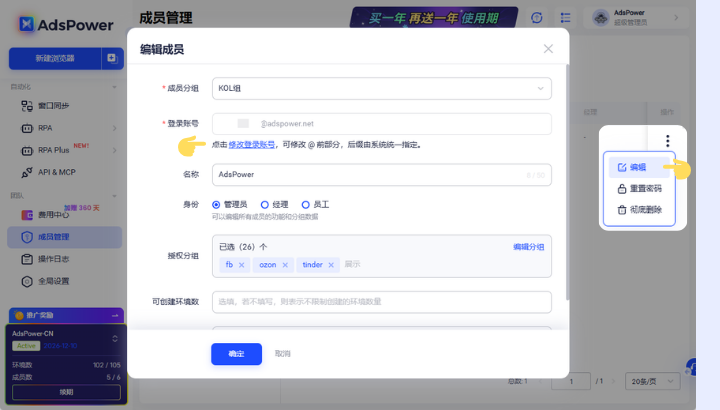
Task: Select the 经理 manager radio
Action: coord(264,205)
